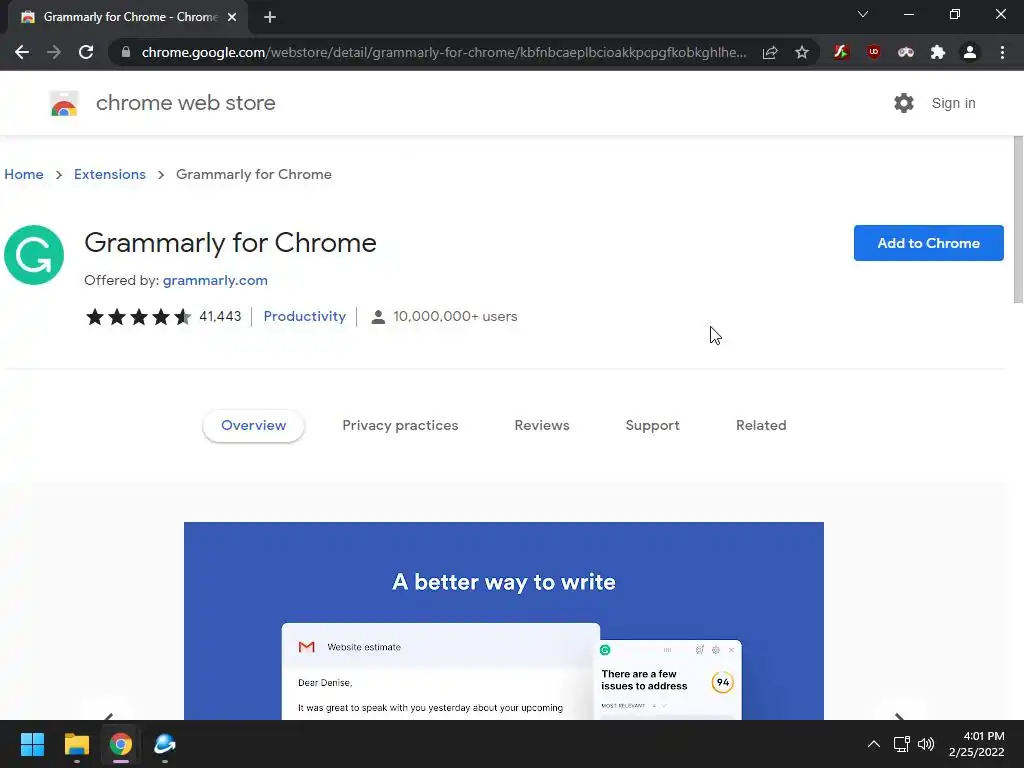Open the red slash-F extension icon
Image resolution: width=1024 pixels, height=768 pixels.
[x=841, y=52]
